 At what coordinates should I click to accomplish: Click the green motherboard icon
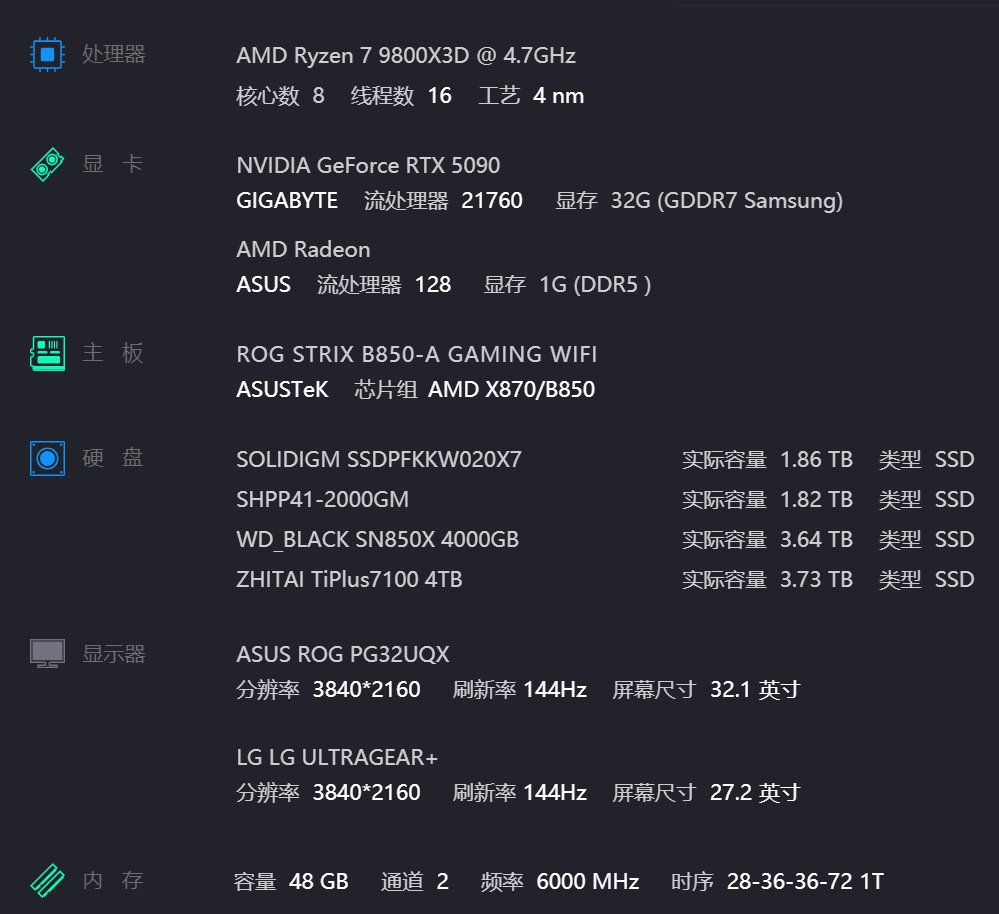coord(47,353)
